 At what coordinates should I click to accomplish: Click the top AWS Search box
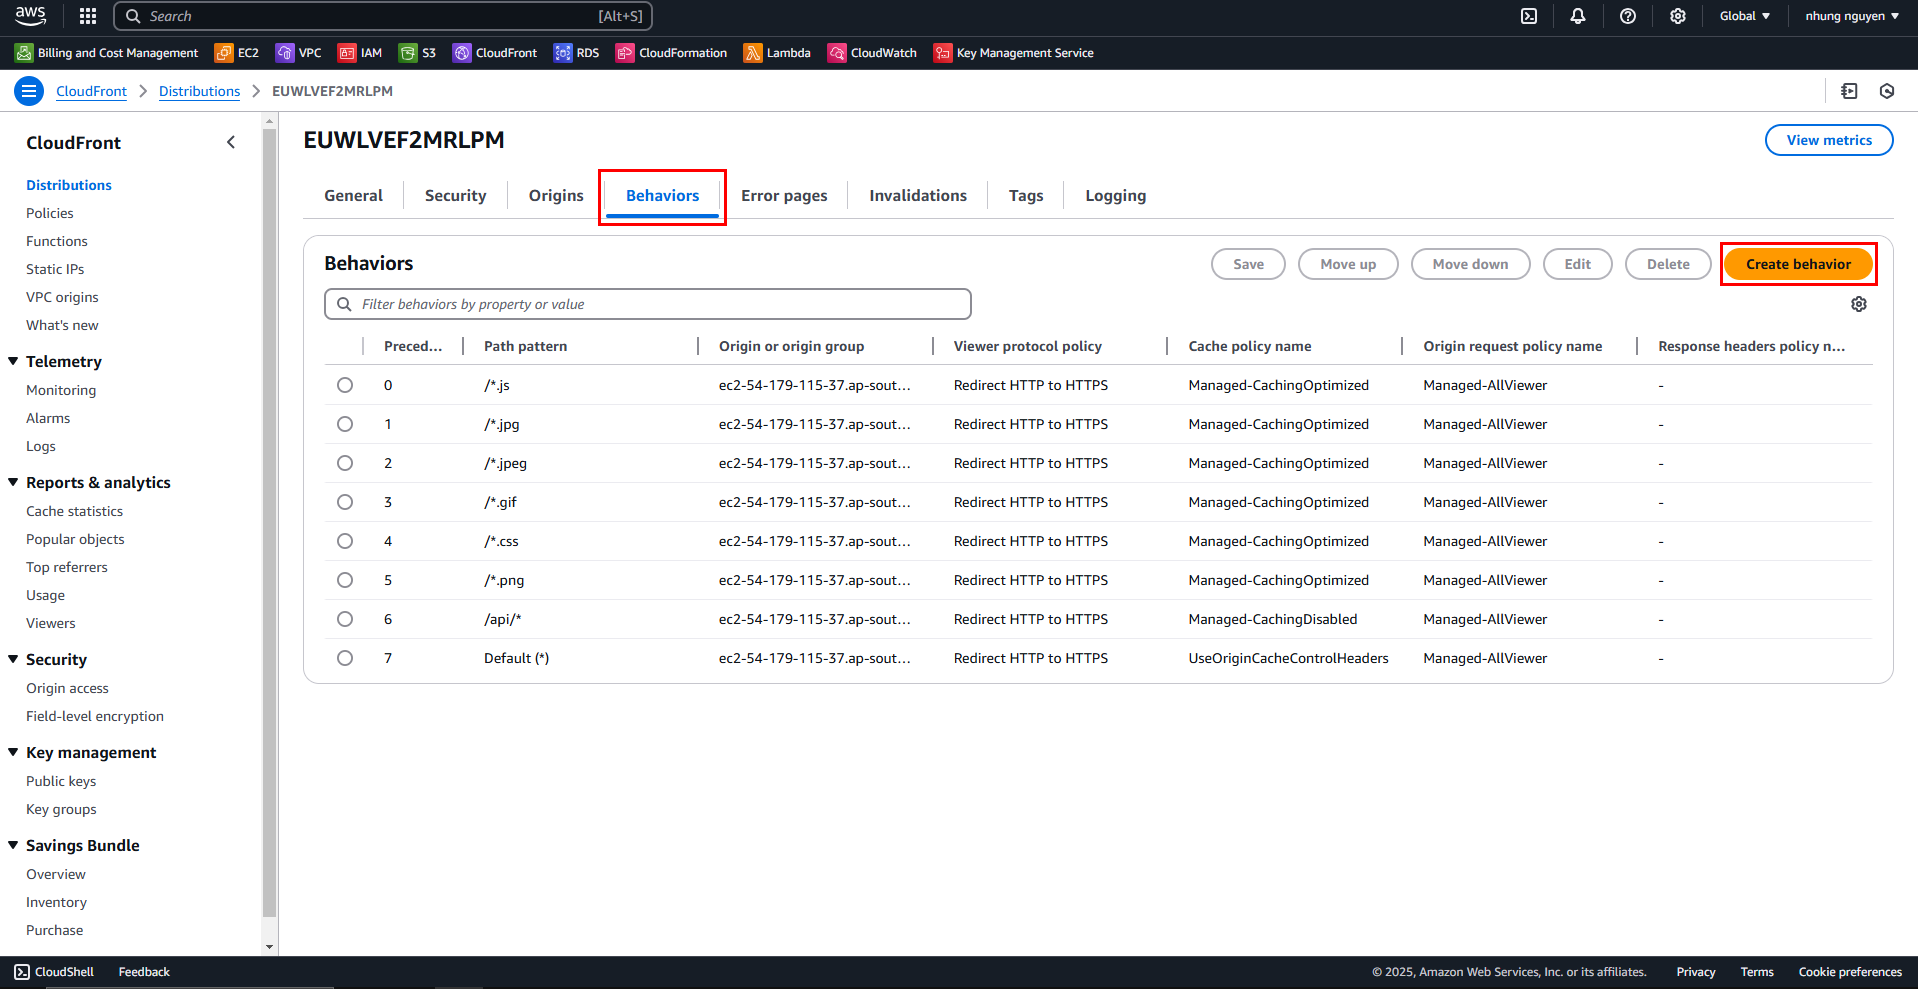point(383,16)
